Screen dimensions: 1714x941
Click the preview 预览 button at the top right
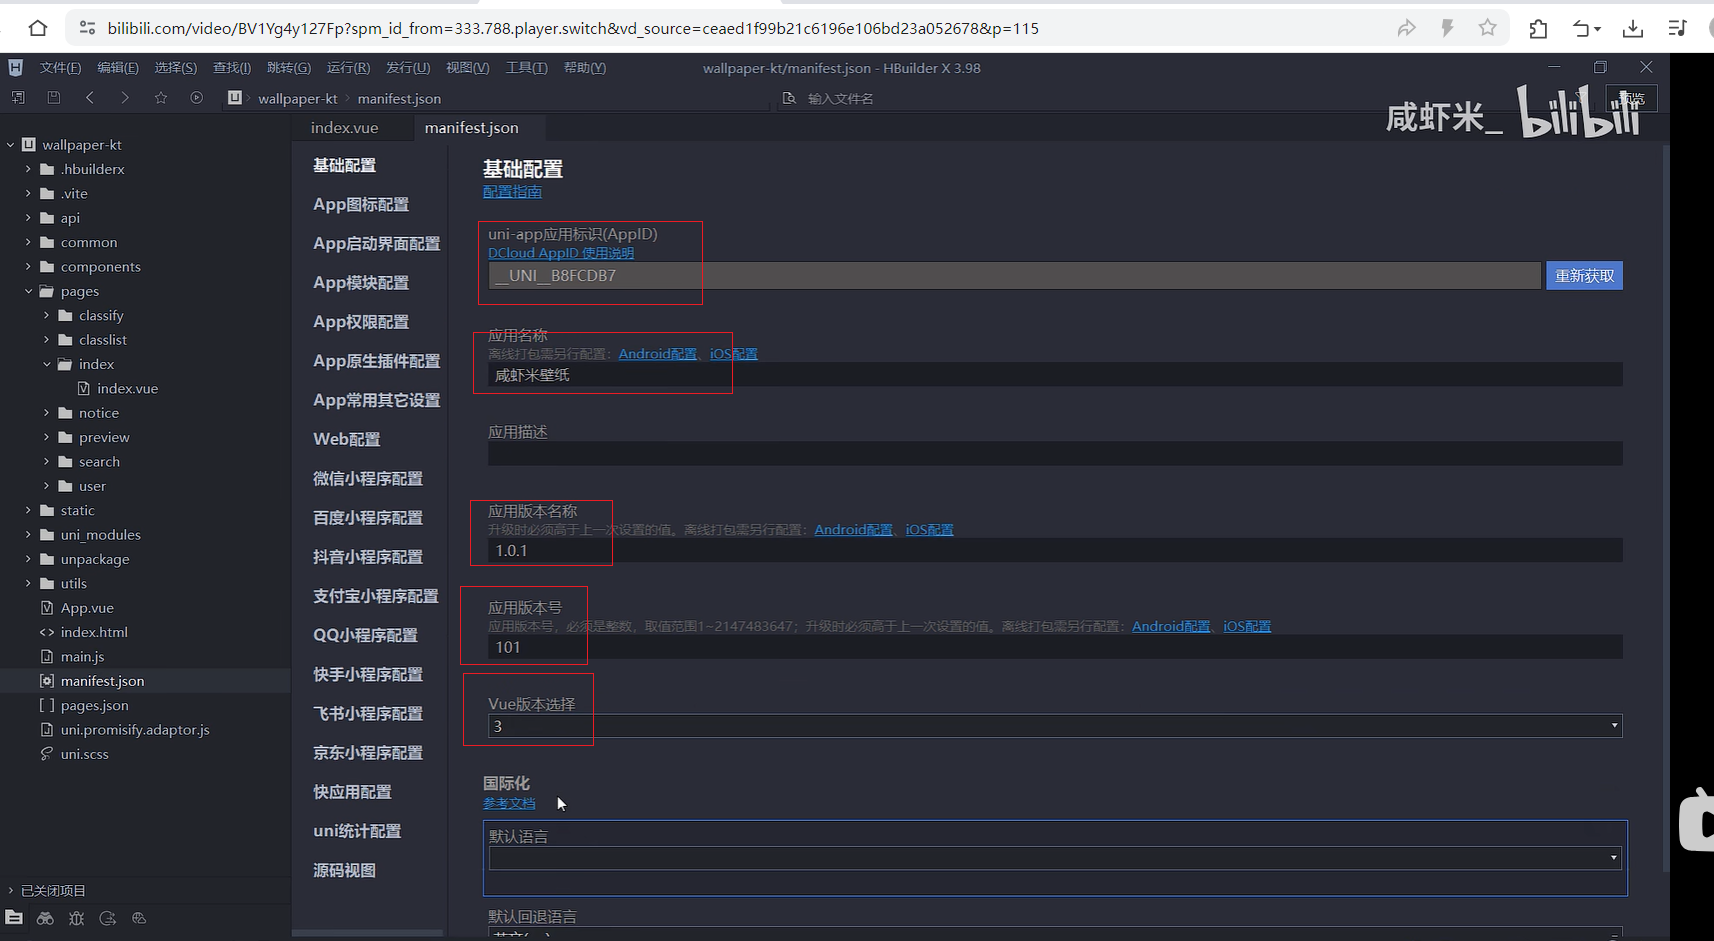[1631, 98]
